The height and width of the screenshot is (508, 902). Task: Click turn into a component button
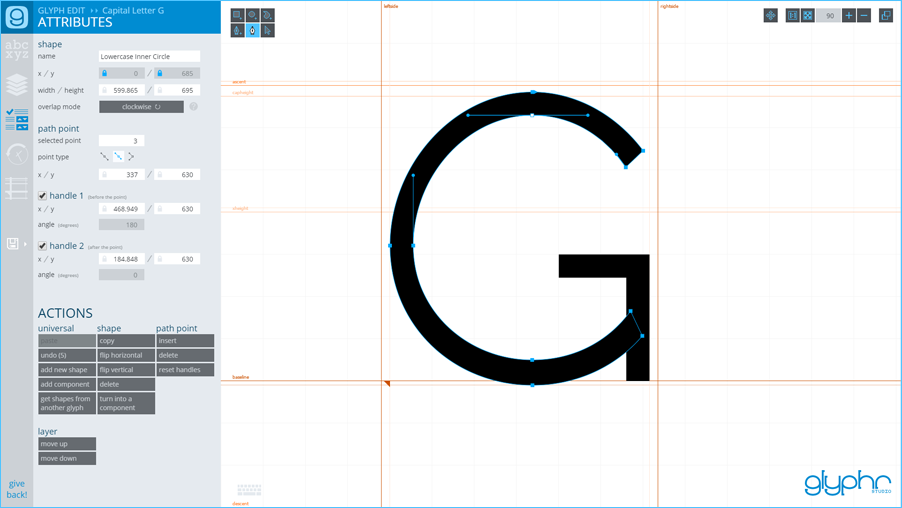pos(126,403)
